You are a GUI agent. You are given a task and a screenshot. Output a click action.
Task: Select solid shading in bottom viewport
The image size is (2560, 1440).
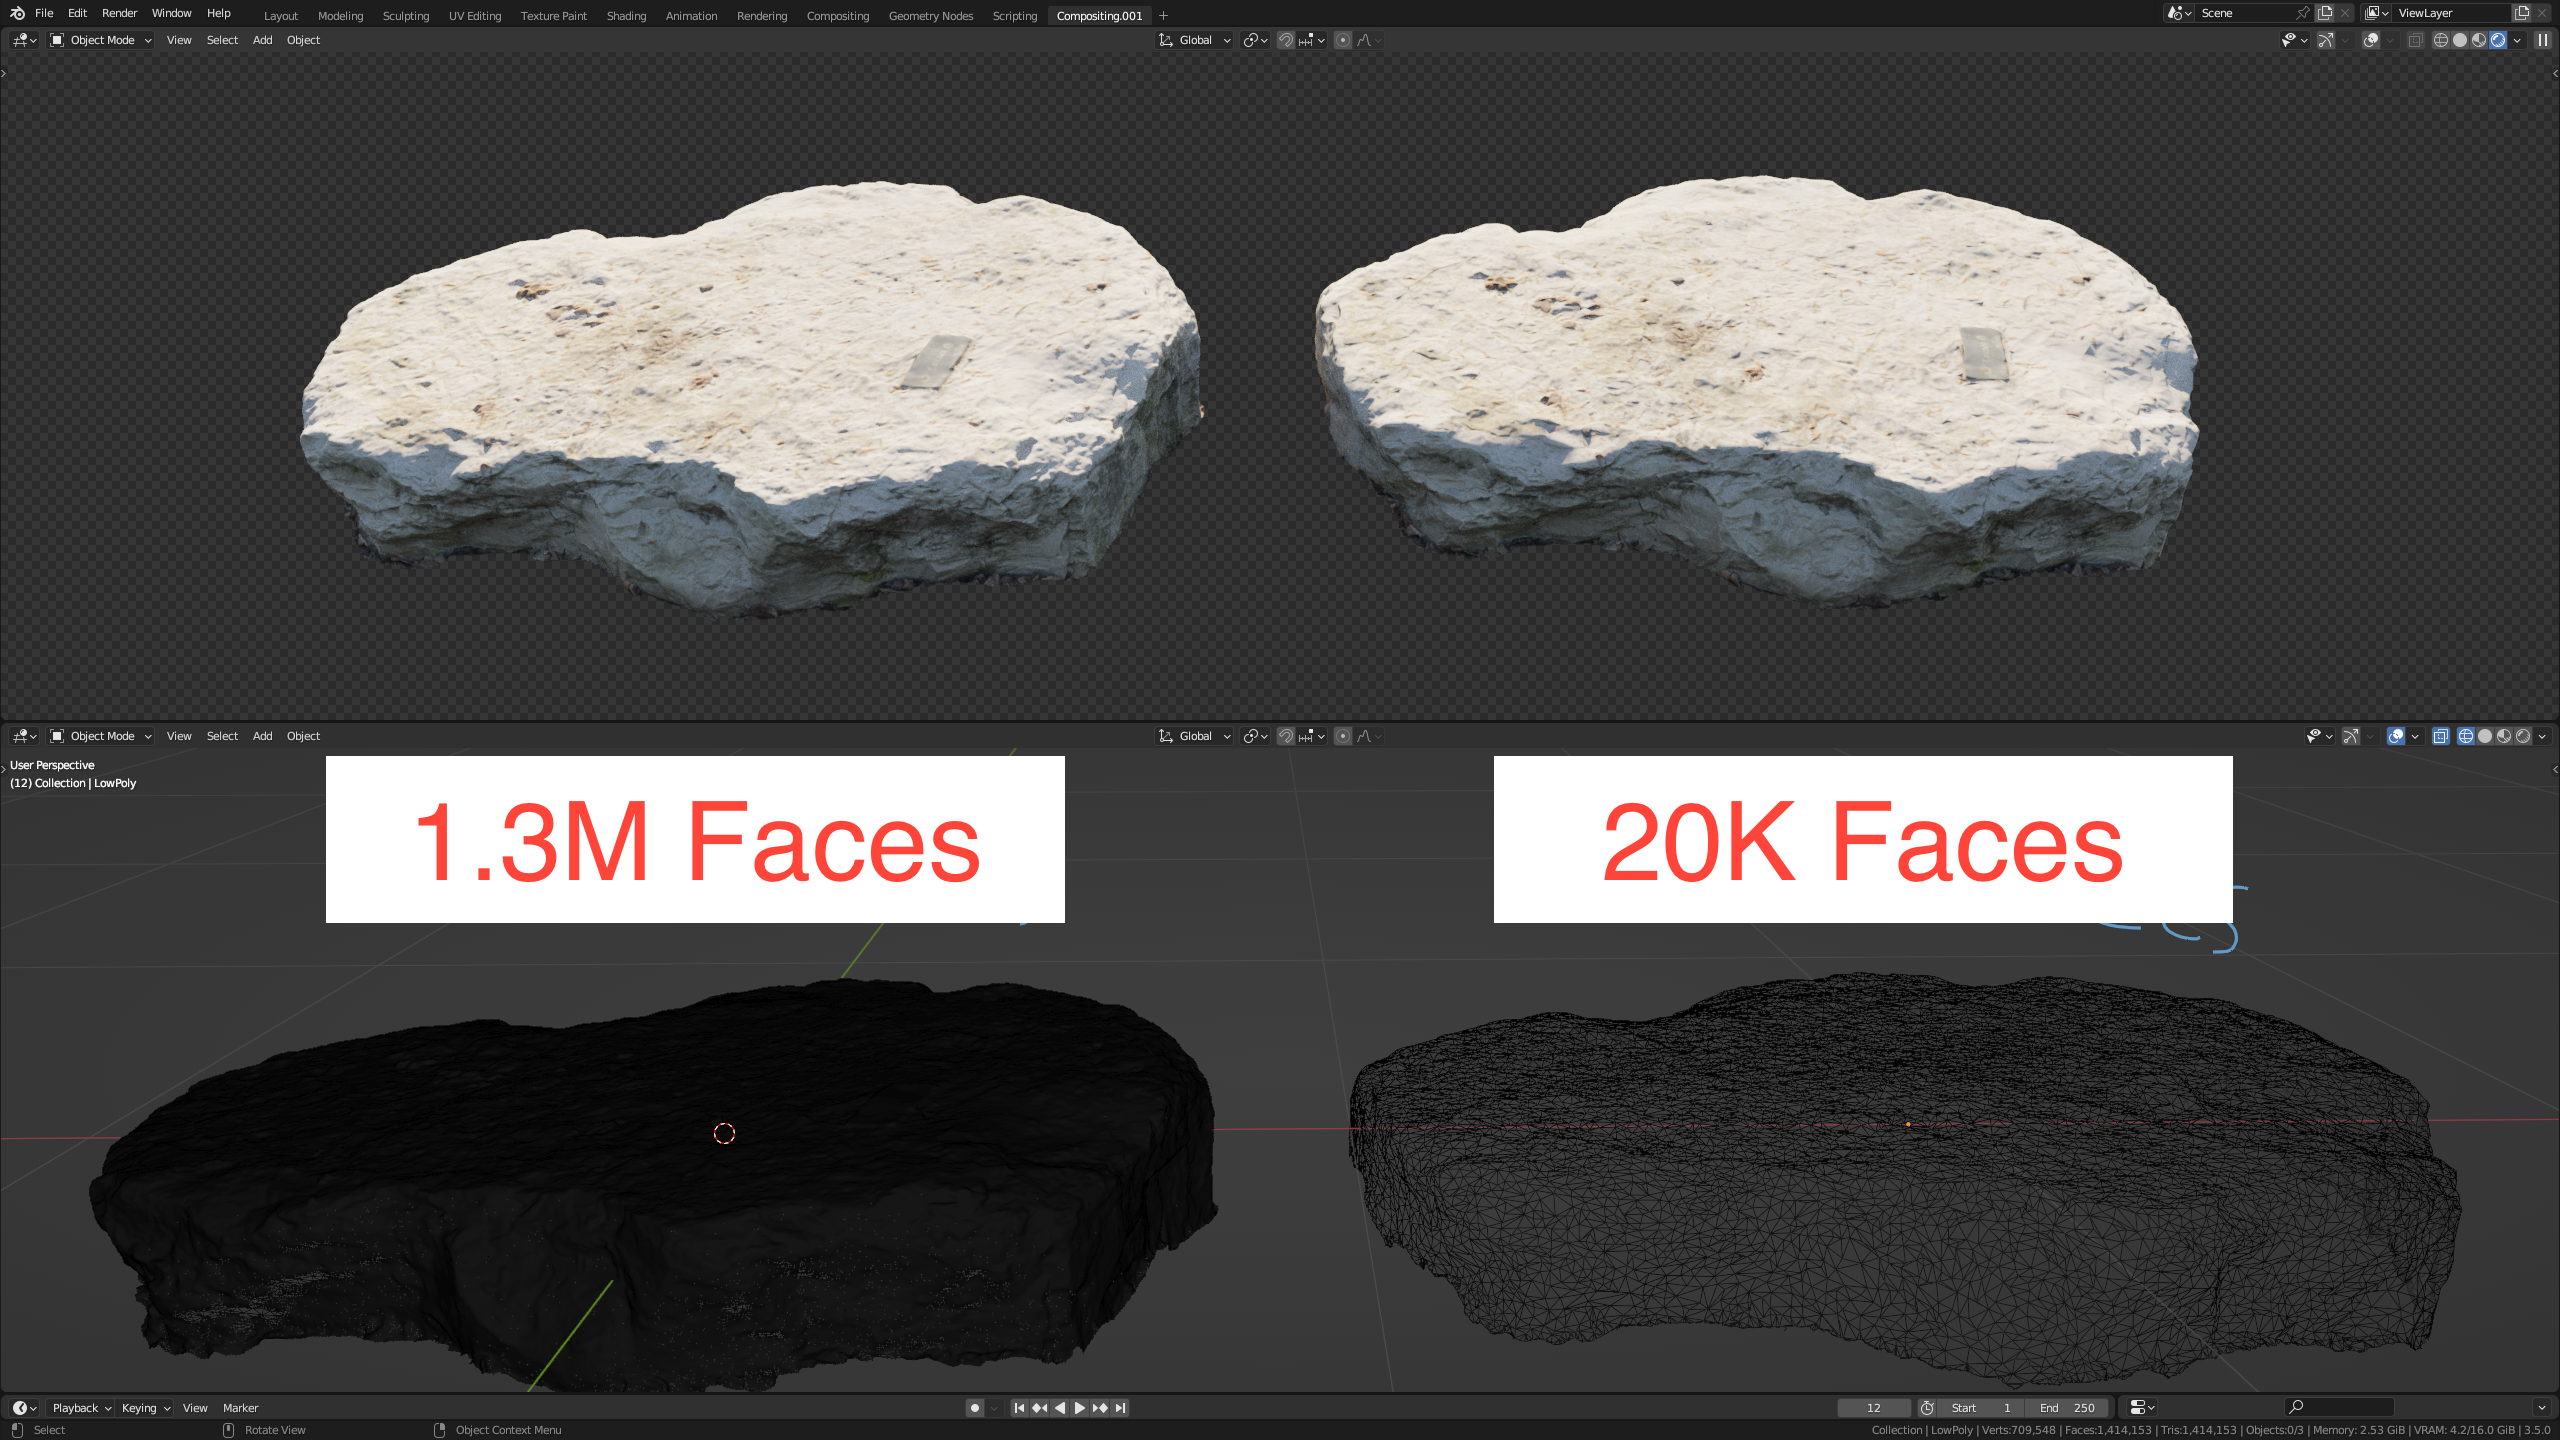pyautogui.click(x=2485, y=736)
